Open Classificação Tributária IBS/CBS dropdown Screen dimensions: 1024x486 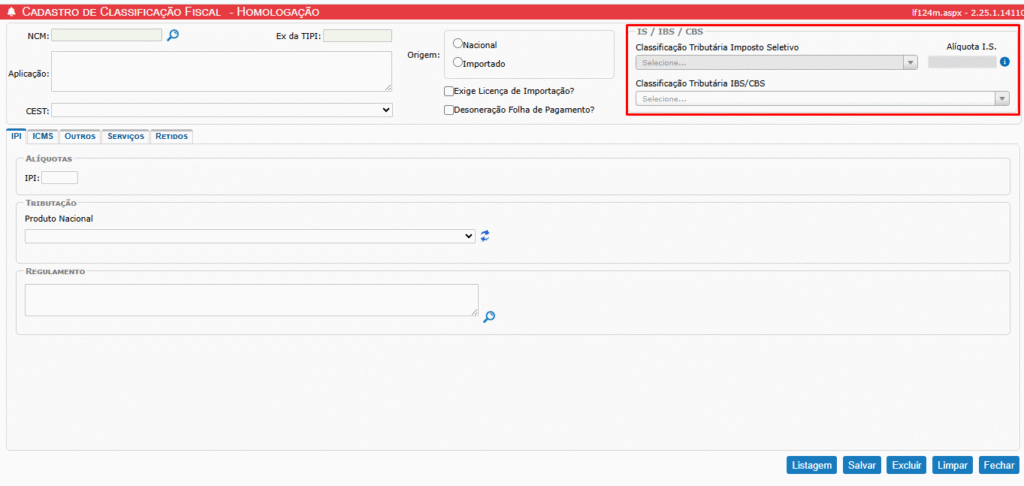822,99
